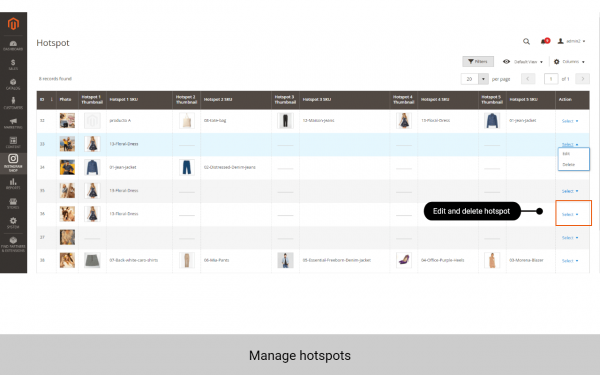This screenshot has height=375, width=600.
Task: Click the jean jacket thumbnail in row 34
Action: click(x=92, y=167)
